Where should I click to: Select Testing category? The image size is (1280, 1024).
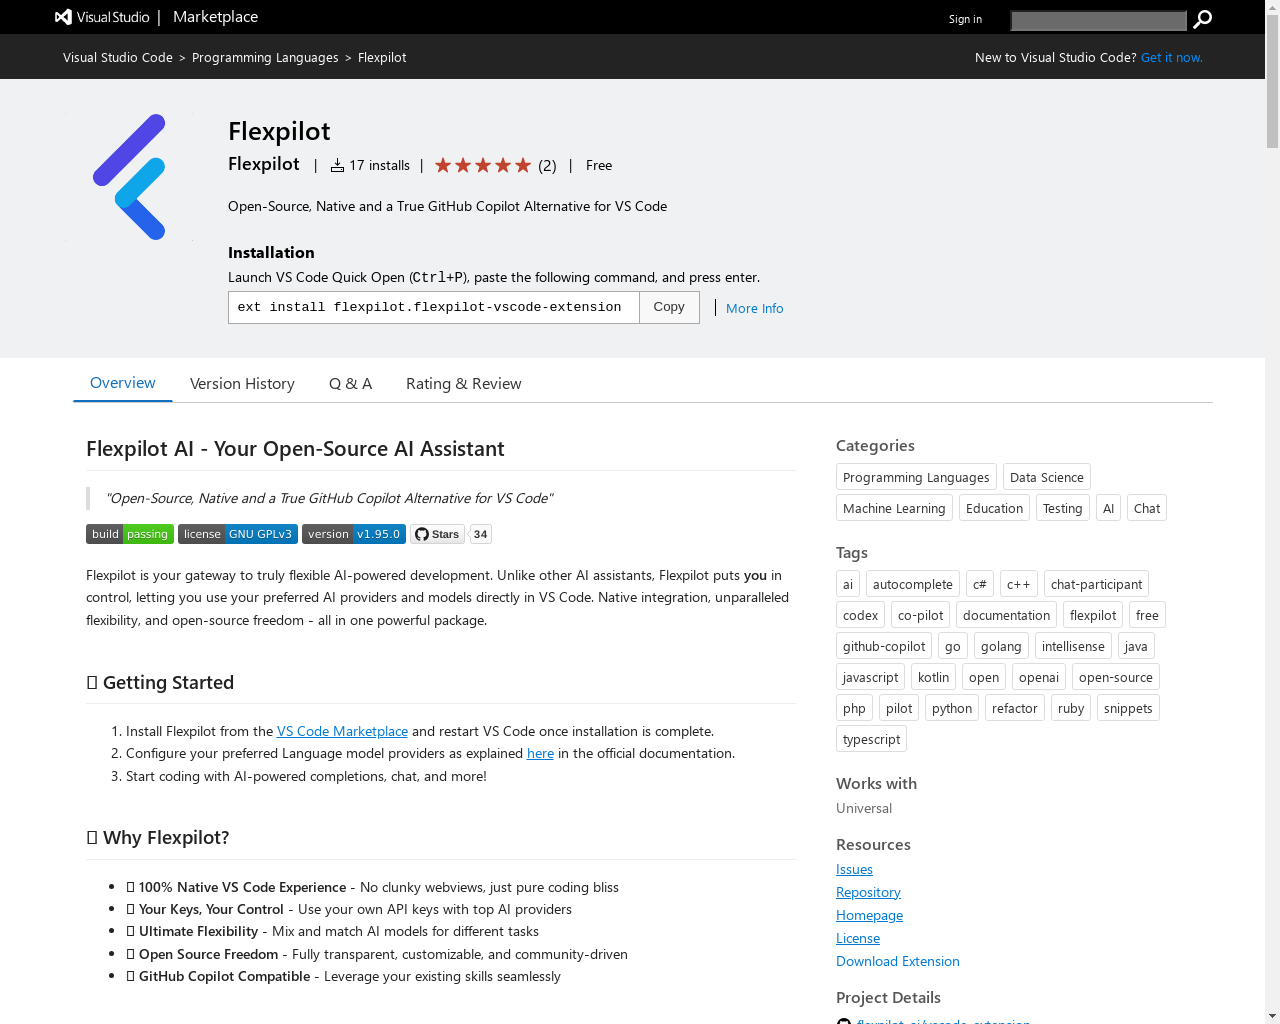pyautogui.click(x=1063, y=508)
